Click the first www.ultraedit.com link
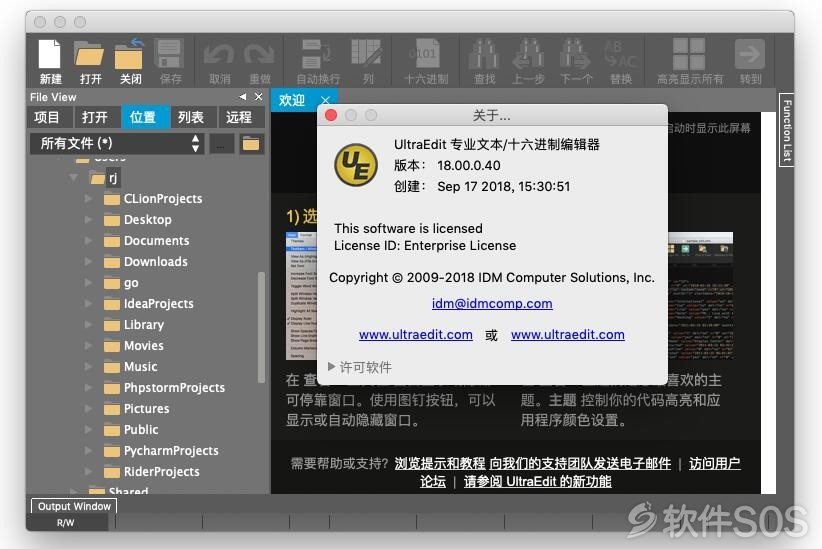This screenshot has width=822, height=549. [416, 335]
